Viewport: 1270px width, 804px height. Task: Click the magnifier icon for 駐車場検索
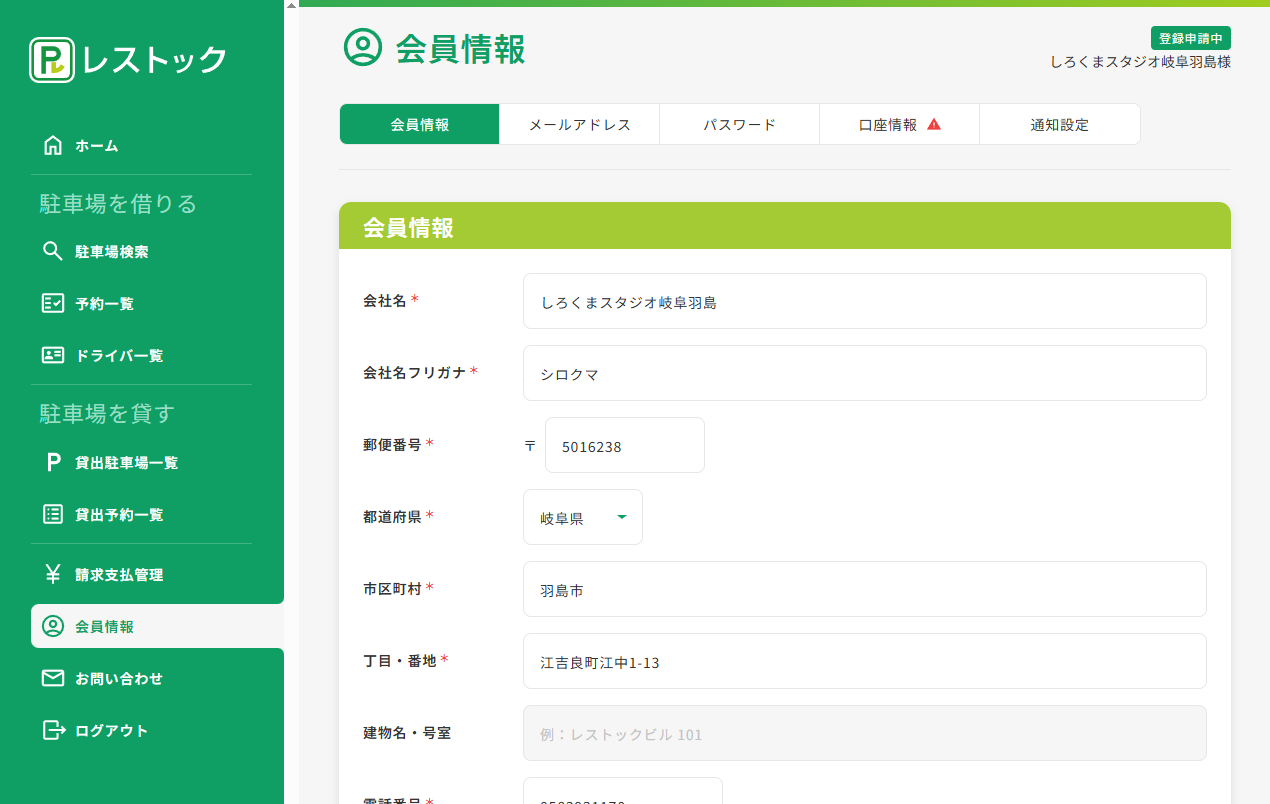tap(53, 252)
